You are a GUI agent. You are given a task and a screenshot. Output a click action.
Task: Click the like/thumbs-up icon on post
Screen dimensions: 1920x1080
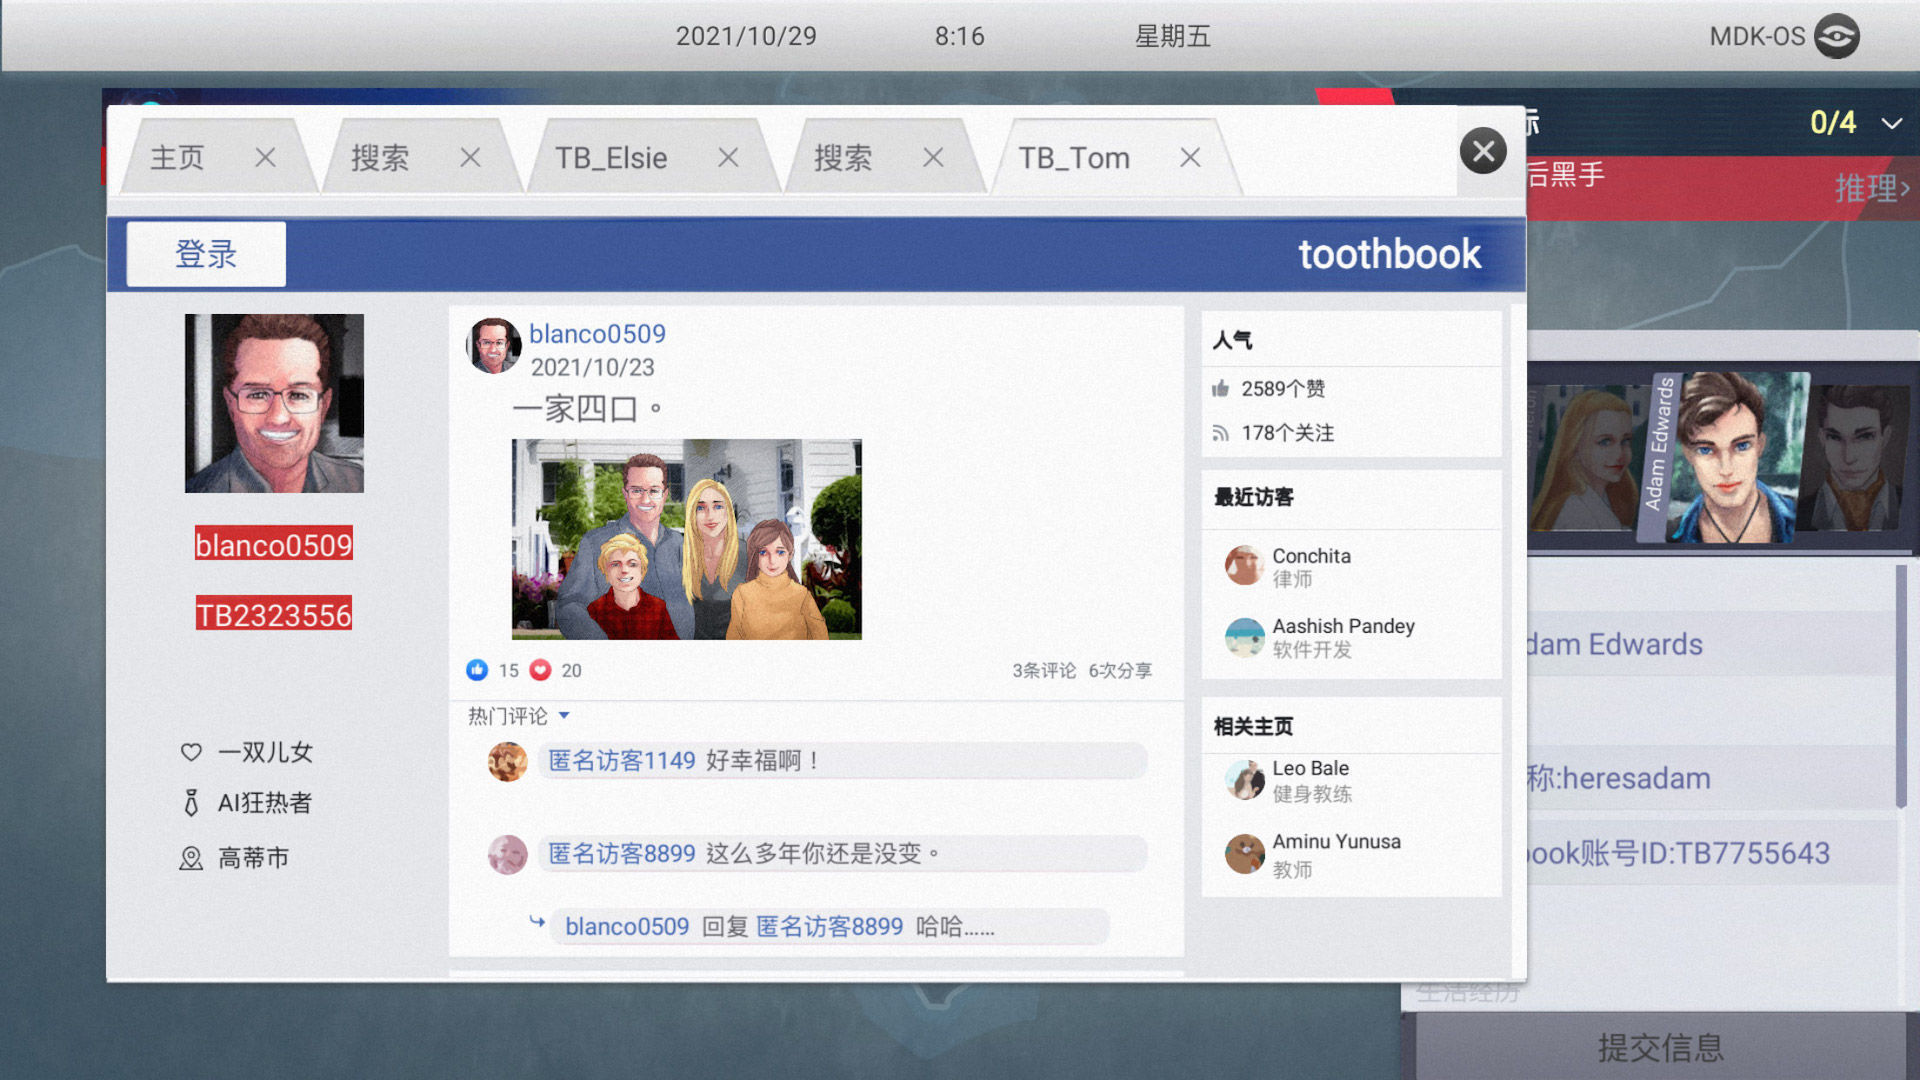[x=479, y=670]
